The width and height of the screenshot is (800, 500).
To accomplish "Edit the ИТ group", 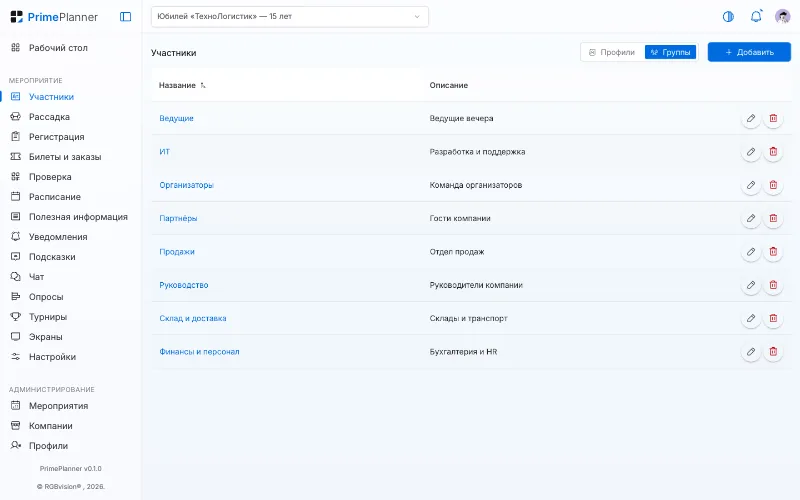I will click(751, 152).
